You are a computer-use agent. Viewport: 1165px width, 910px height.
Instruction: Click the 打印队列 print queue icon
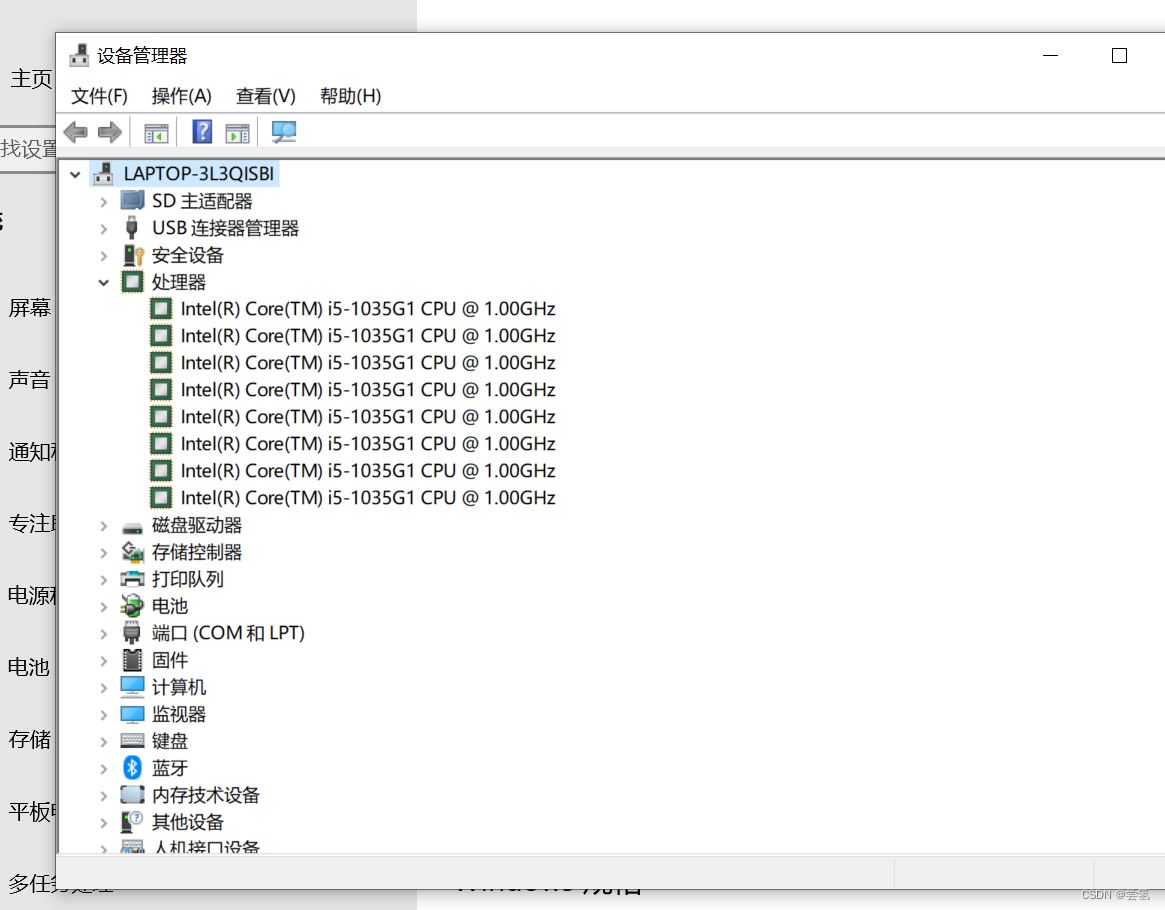coord(133,578)
